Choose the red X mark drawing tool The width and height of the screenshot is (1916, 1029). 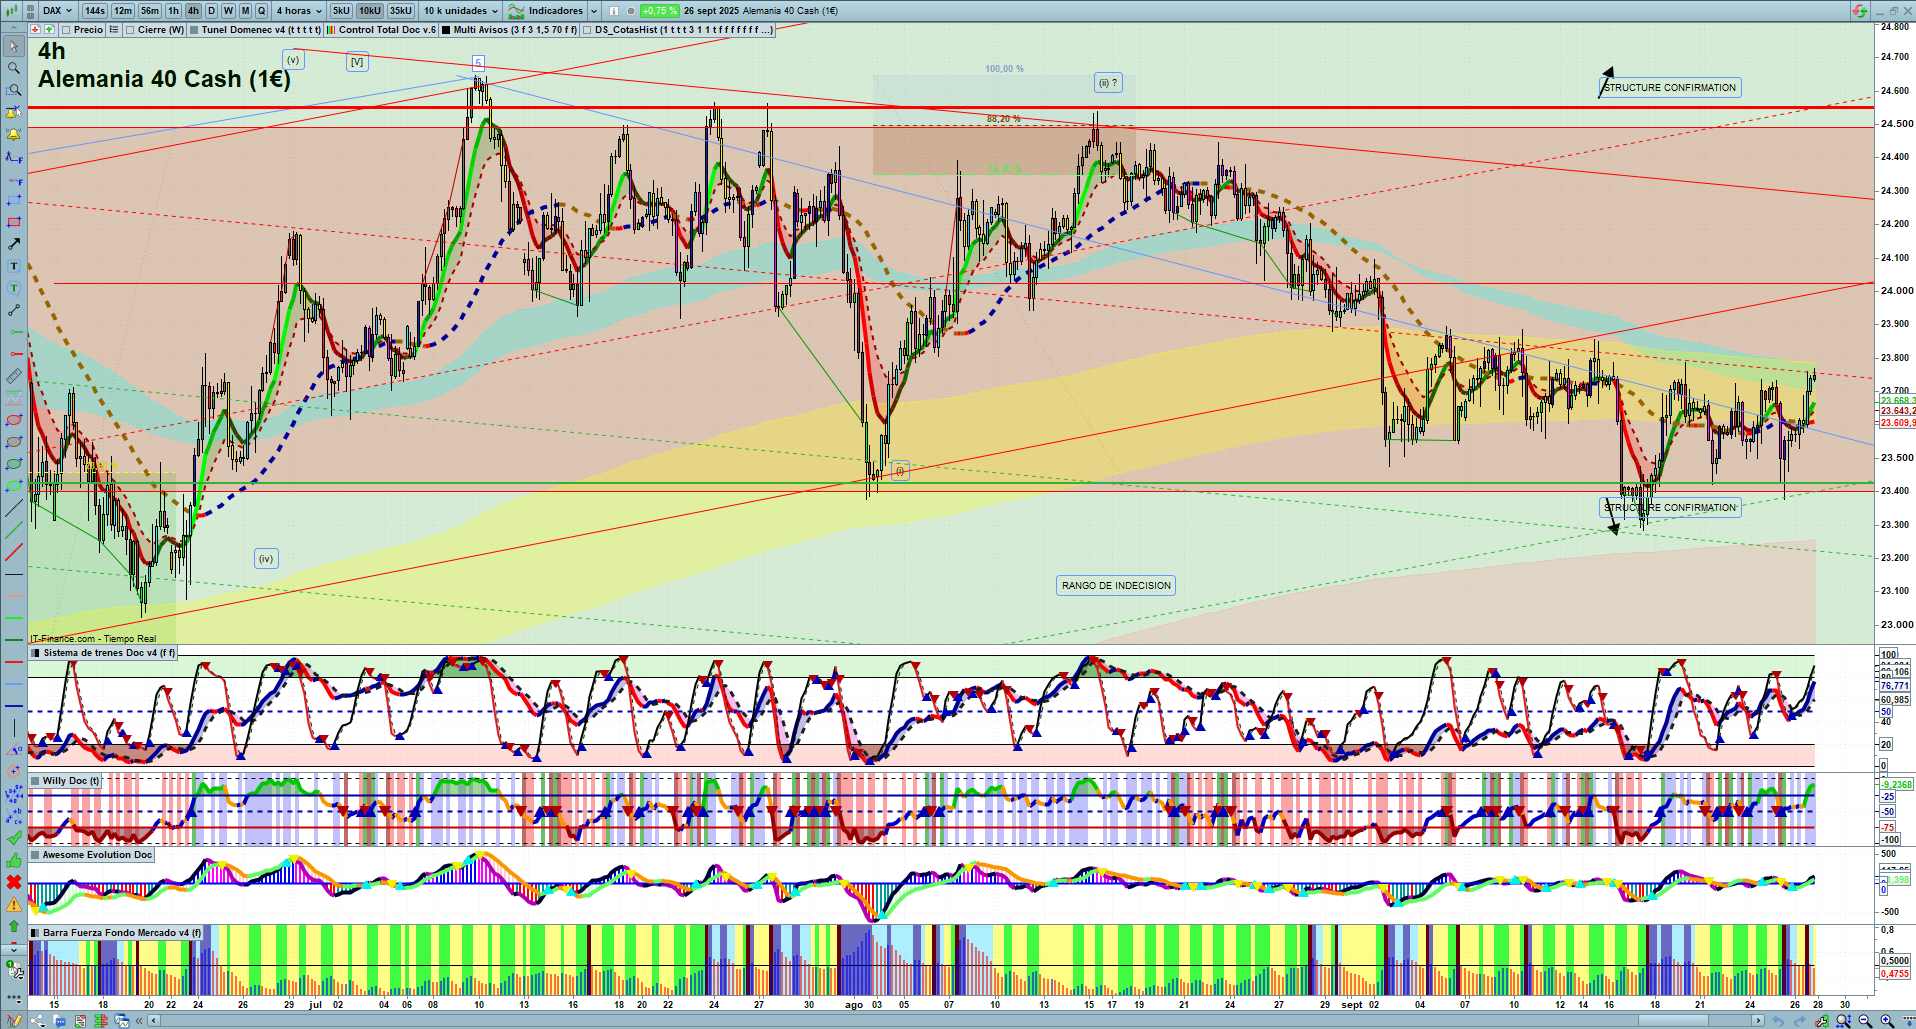click(x=14, y=882)
